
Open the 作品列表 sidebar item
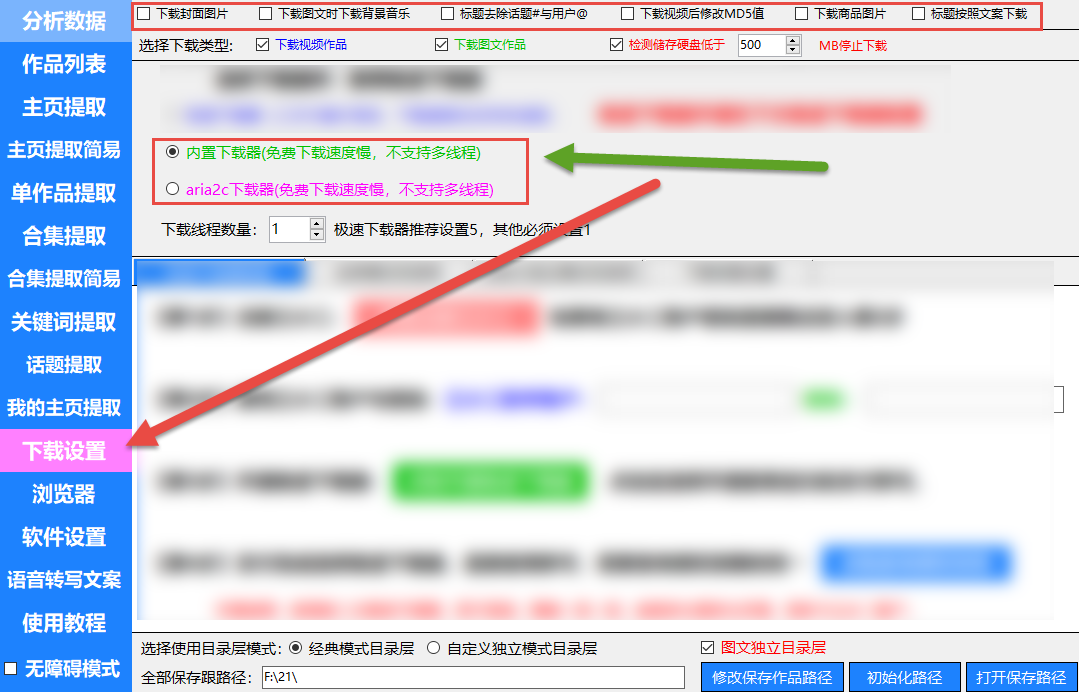click(65, 64)
